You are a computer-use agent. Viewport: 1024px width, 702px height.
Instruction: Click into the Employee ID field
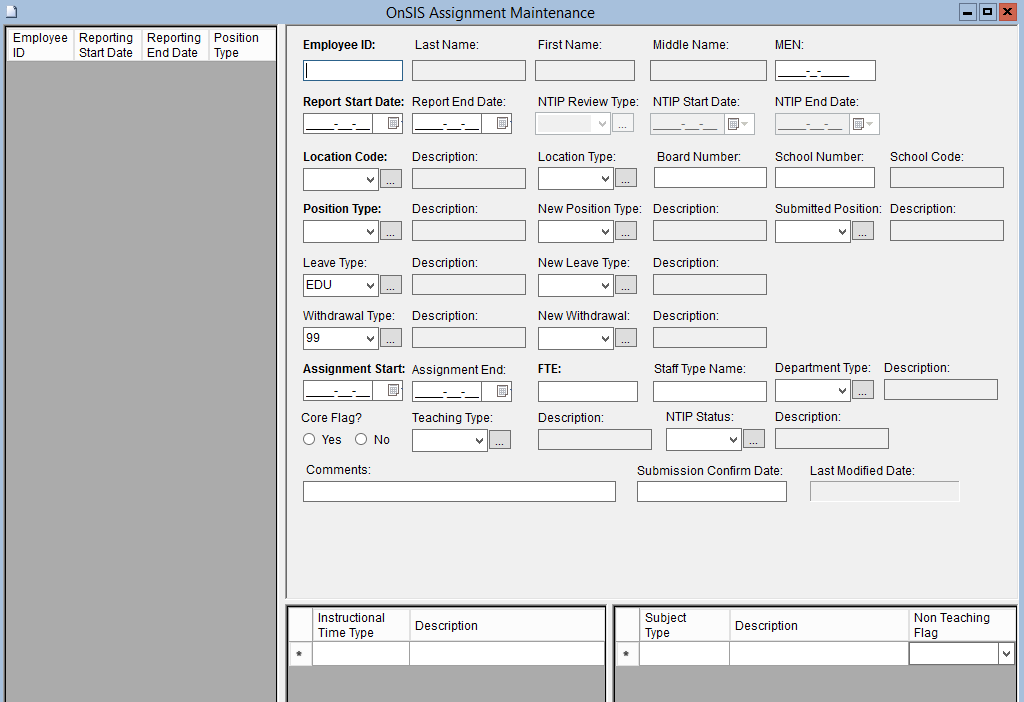352,71
